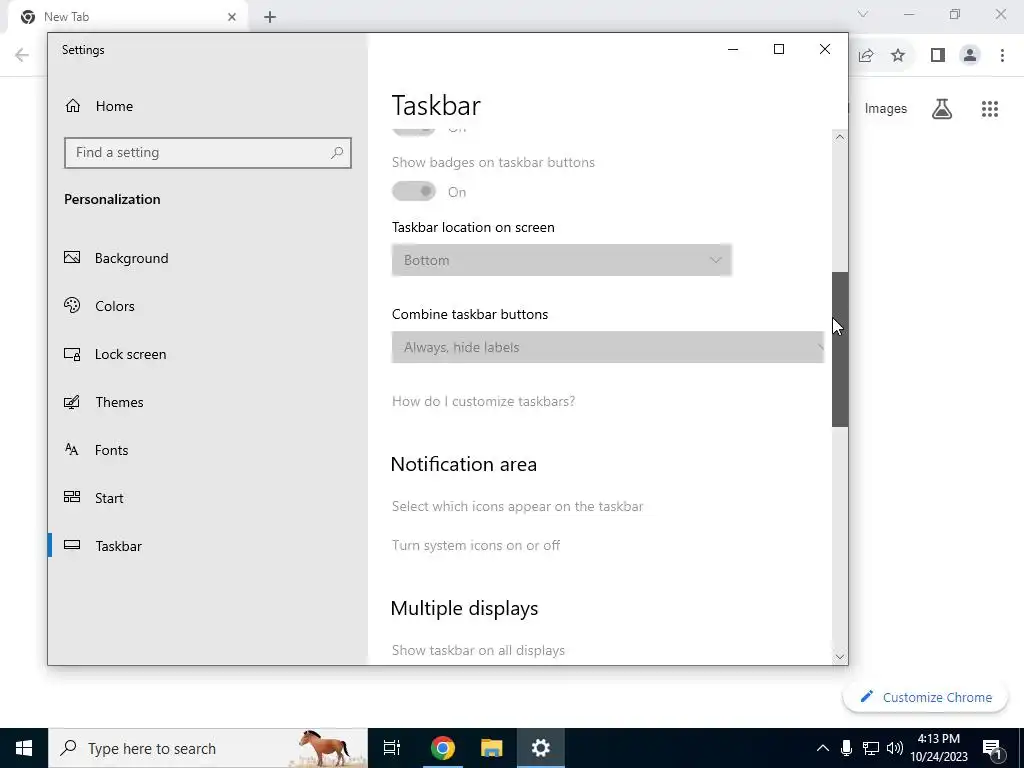
Task: Open Windows Start menu
Action: [x=24, y=748]
